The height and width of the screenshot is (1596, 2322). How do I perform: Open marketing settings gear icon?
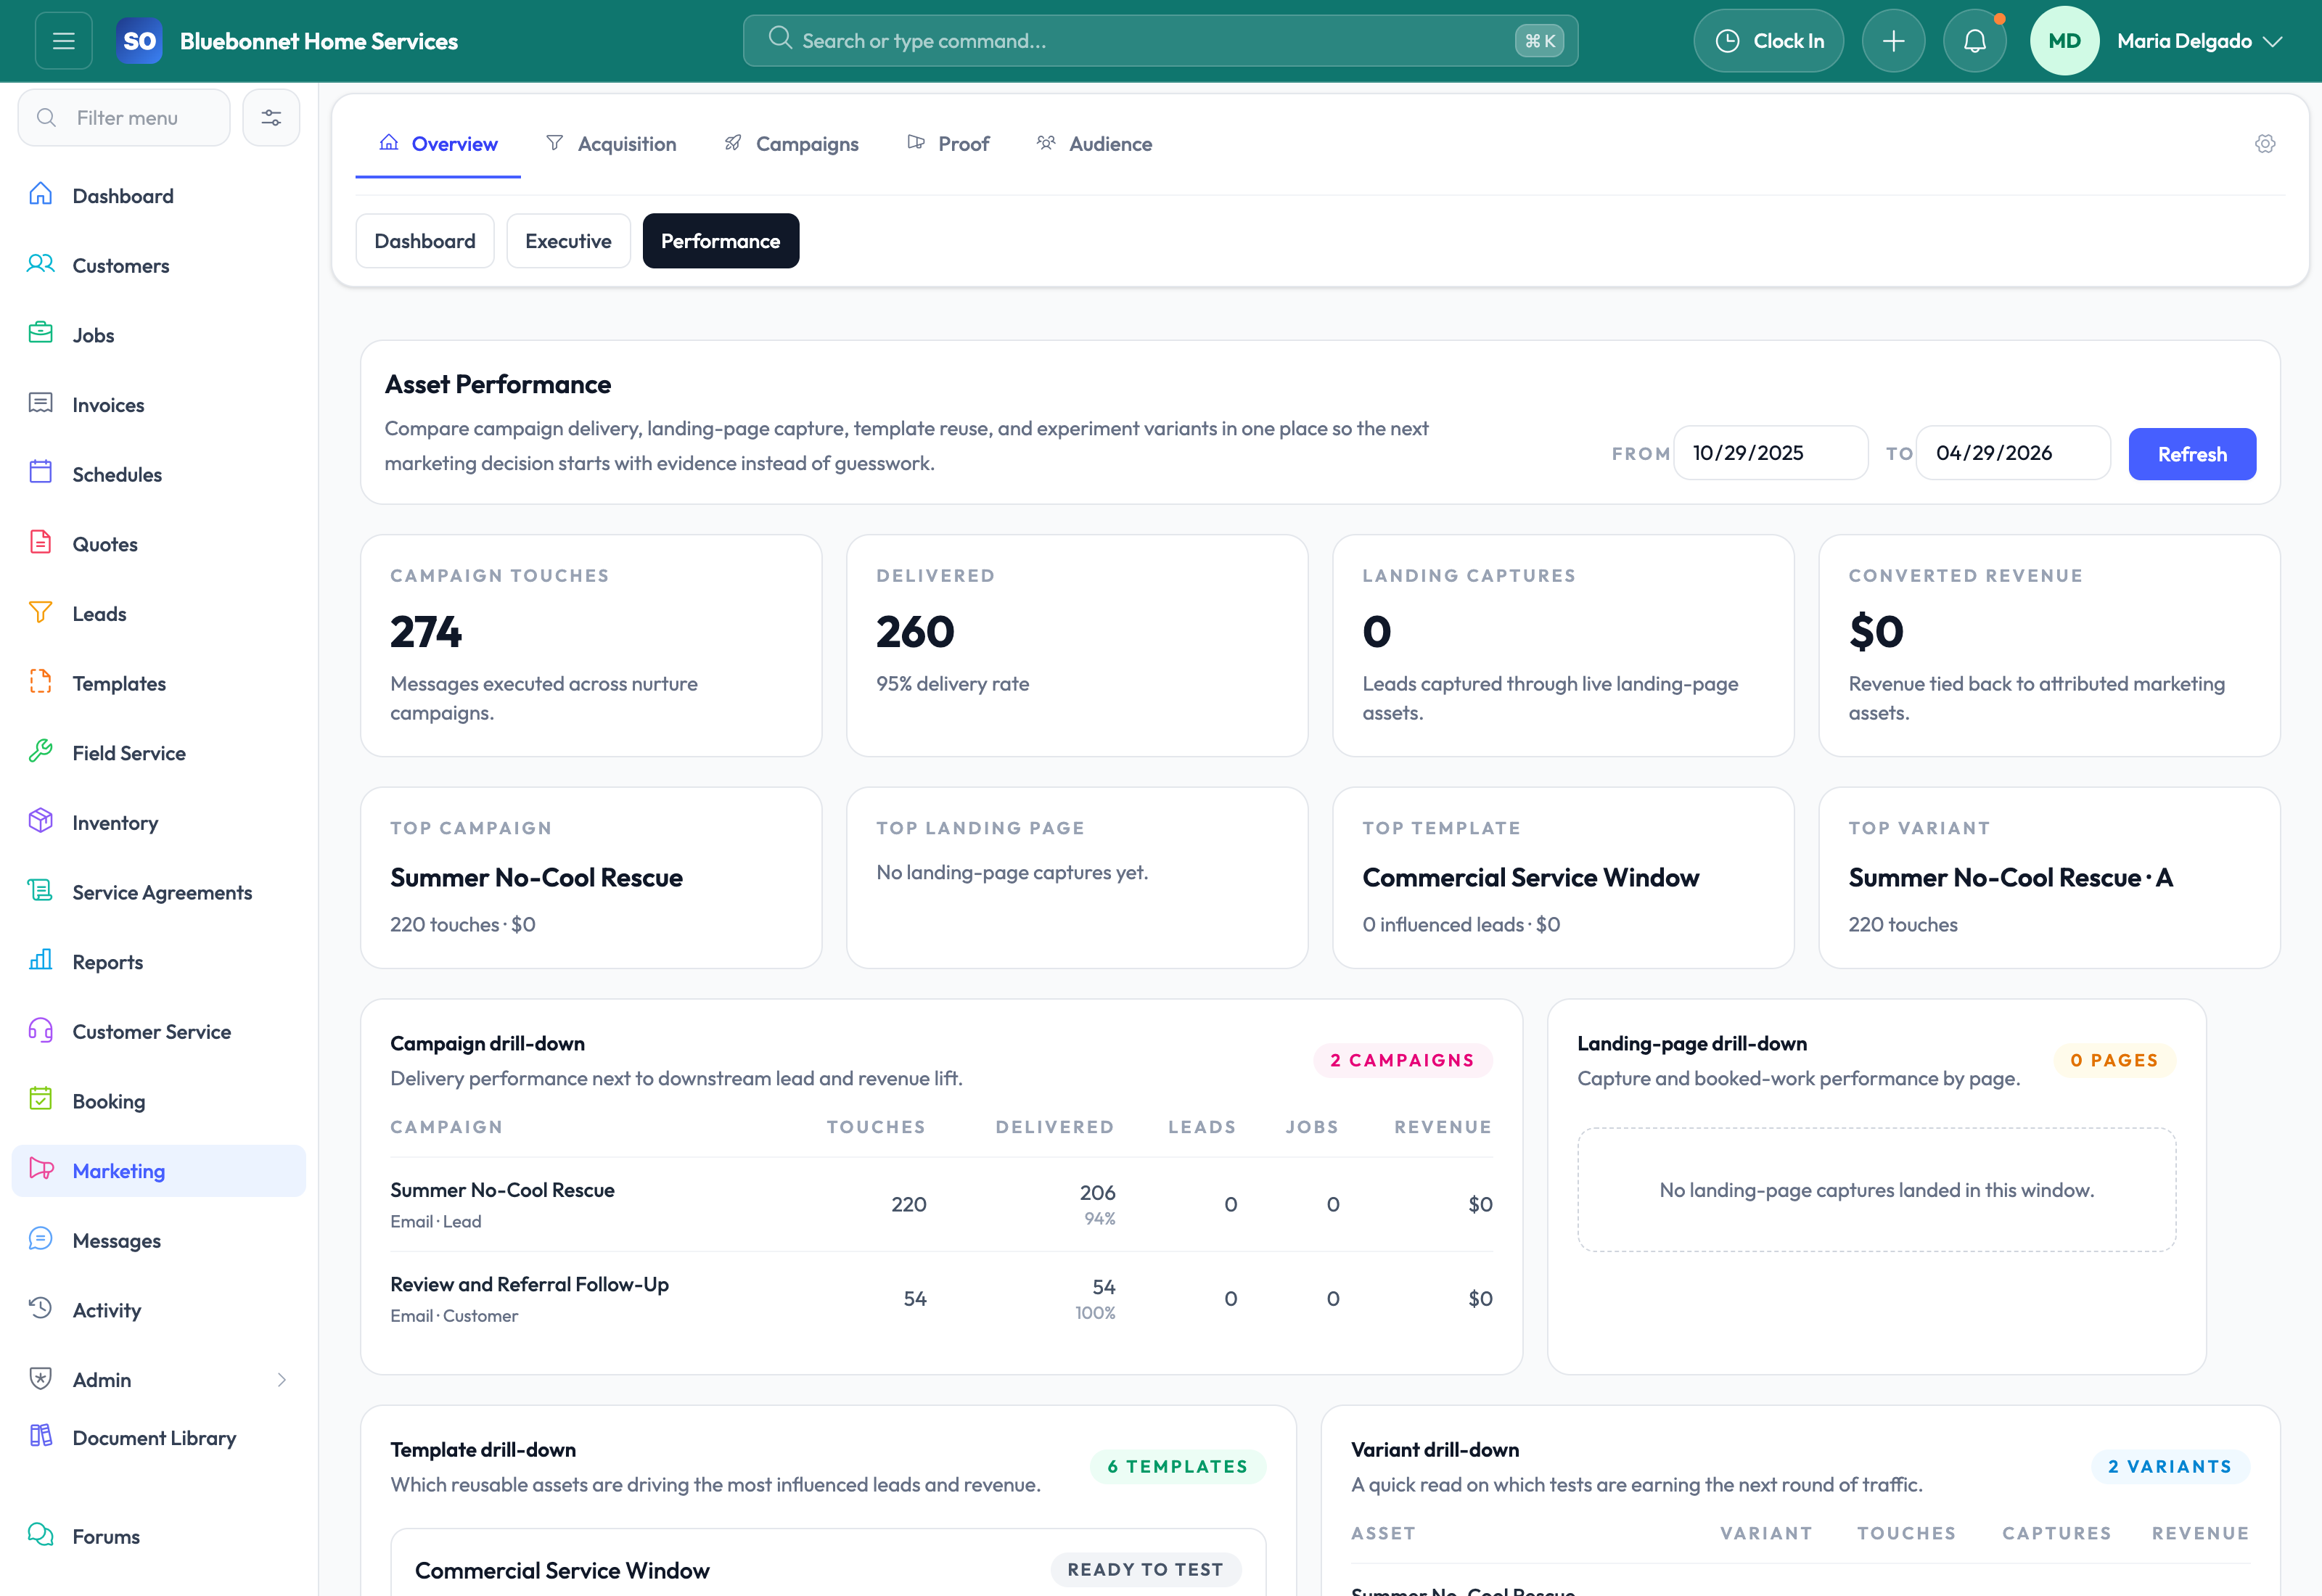[2265, 144]
